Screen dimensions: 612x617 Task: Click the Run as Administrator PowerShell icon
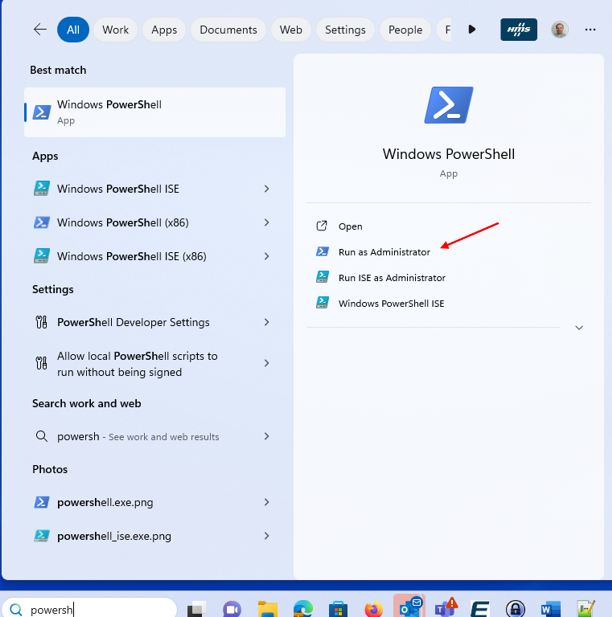pos(322,251)
